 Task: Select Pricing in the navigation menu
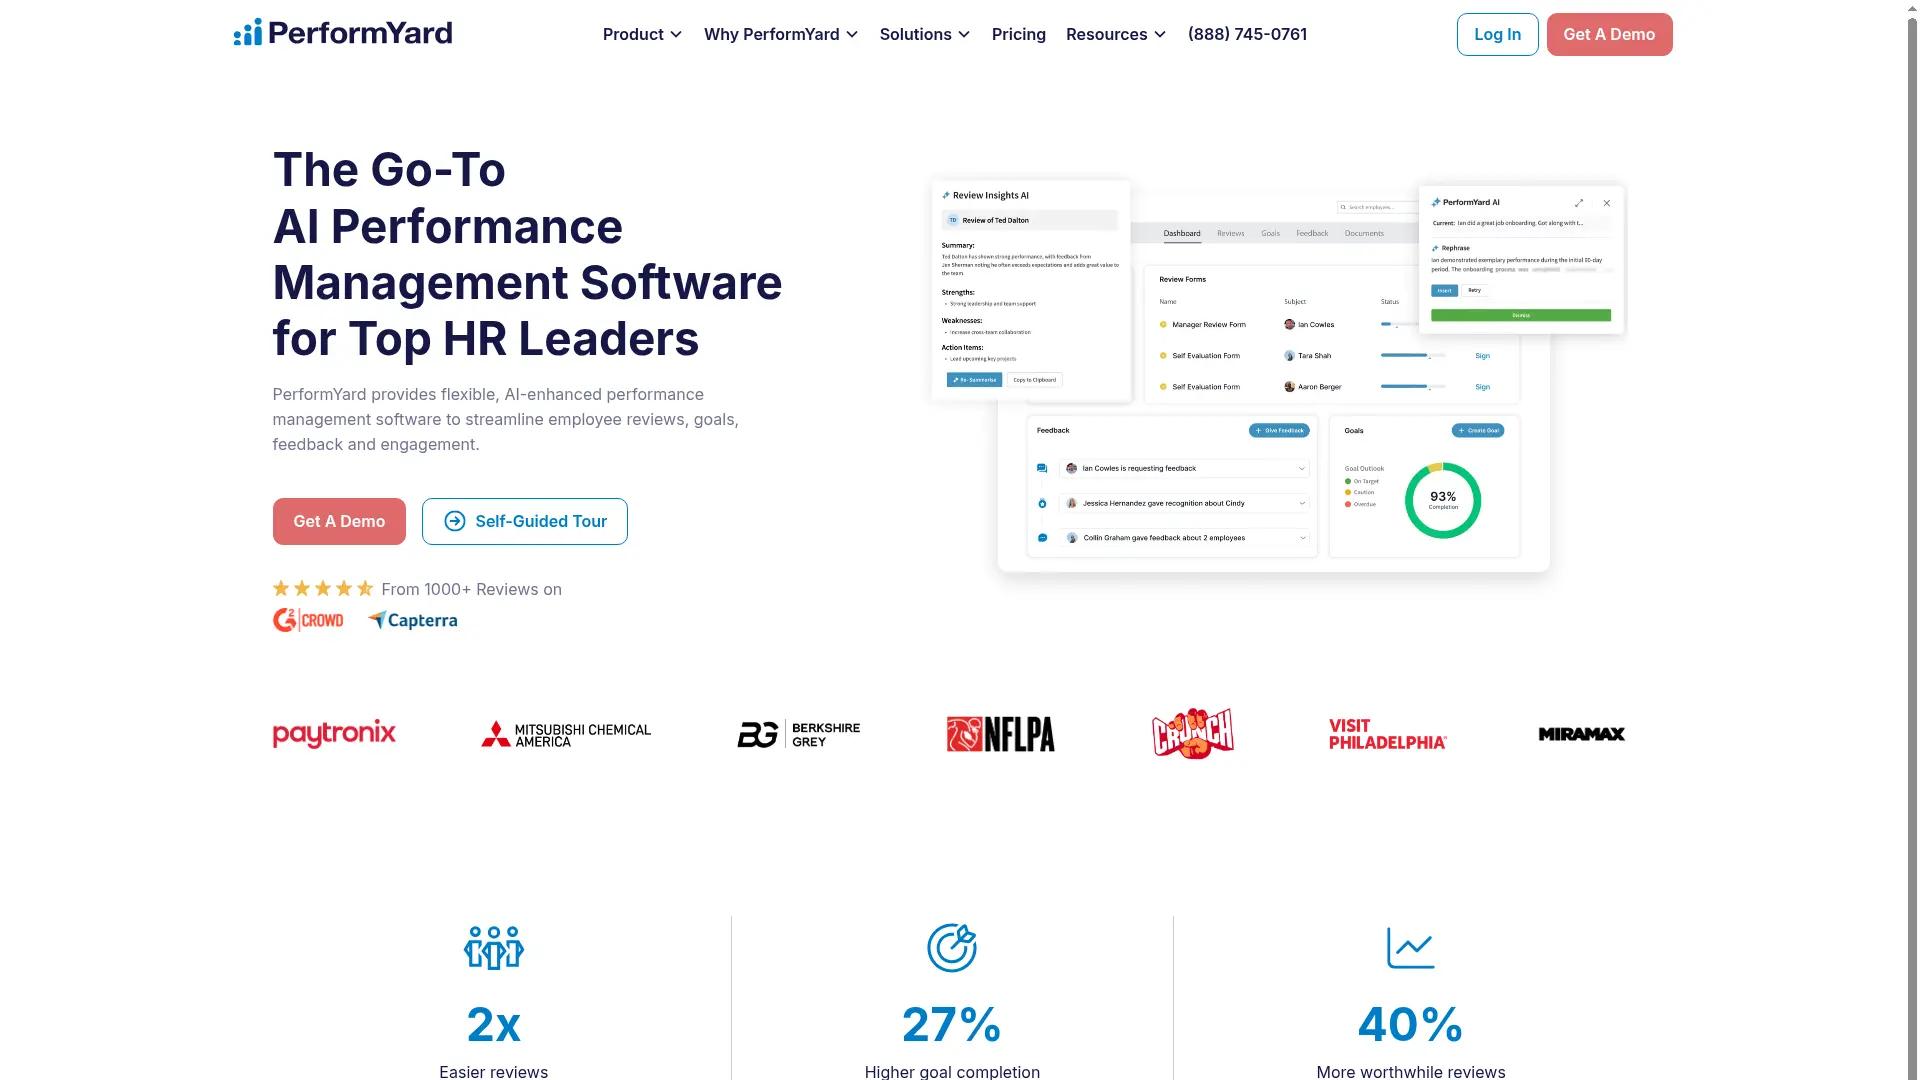point(1018,33)
